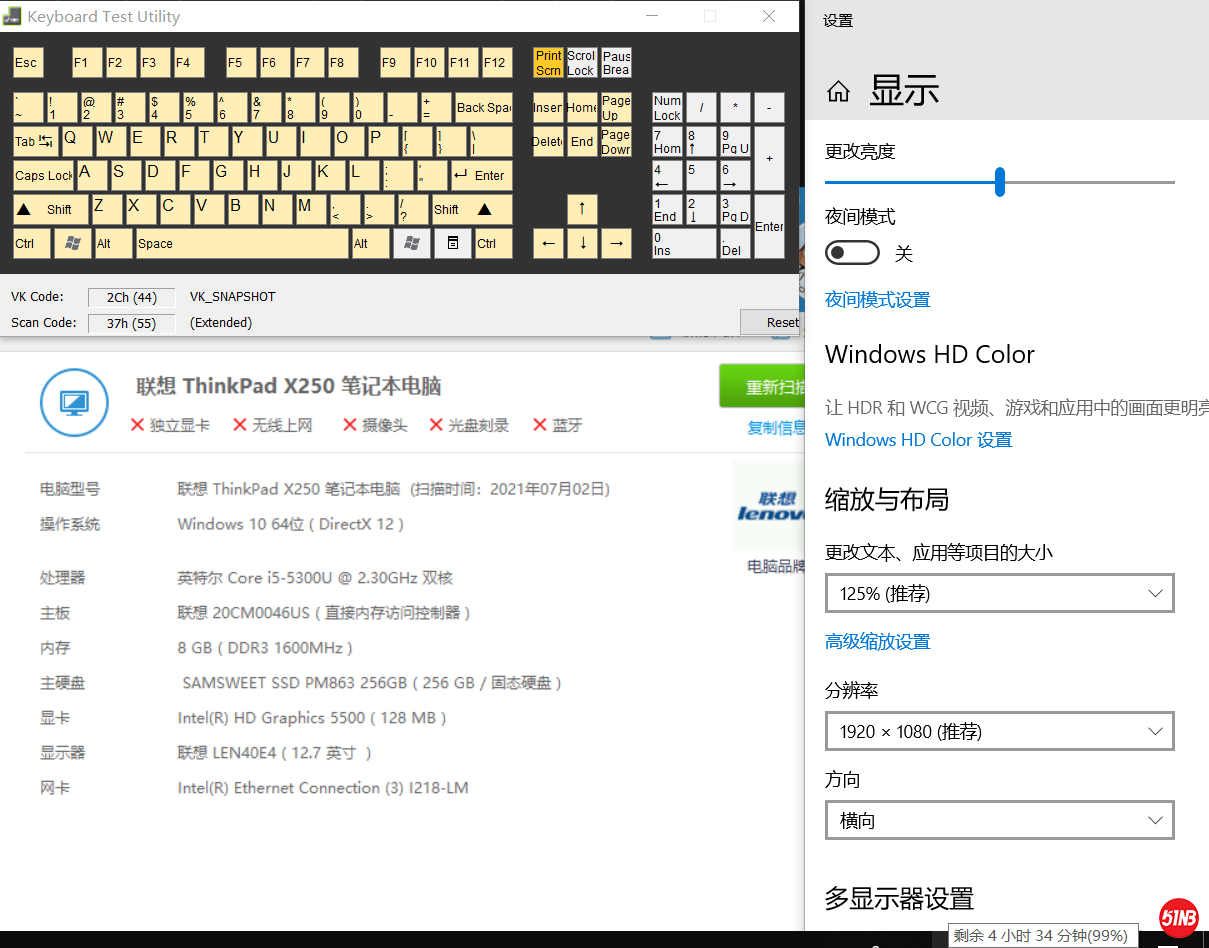Click the Num Lock key
Viewport: 1209px width, 948px height.
coord(667,108)
